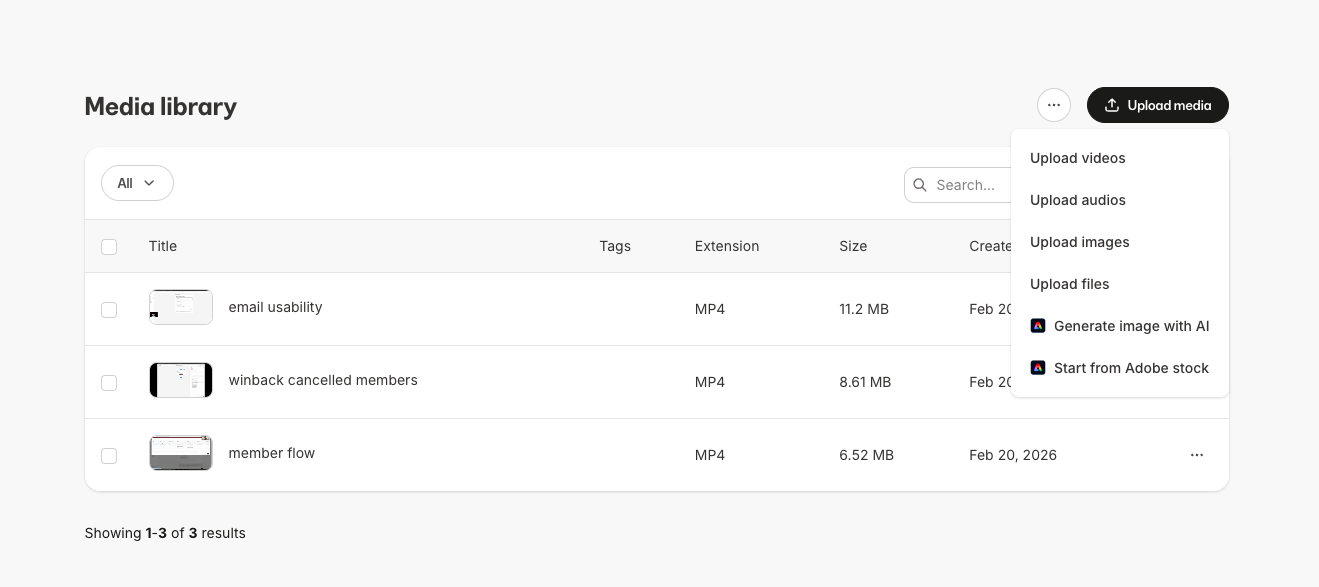Screen dimensions: 1319x587
Task: Toggle the select-all checkbox in the header
Action: pos(109,247)
